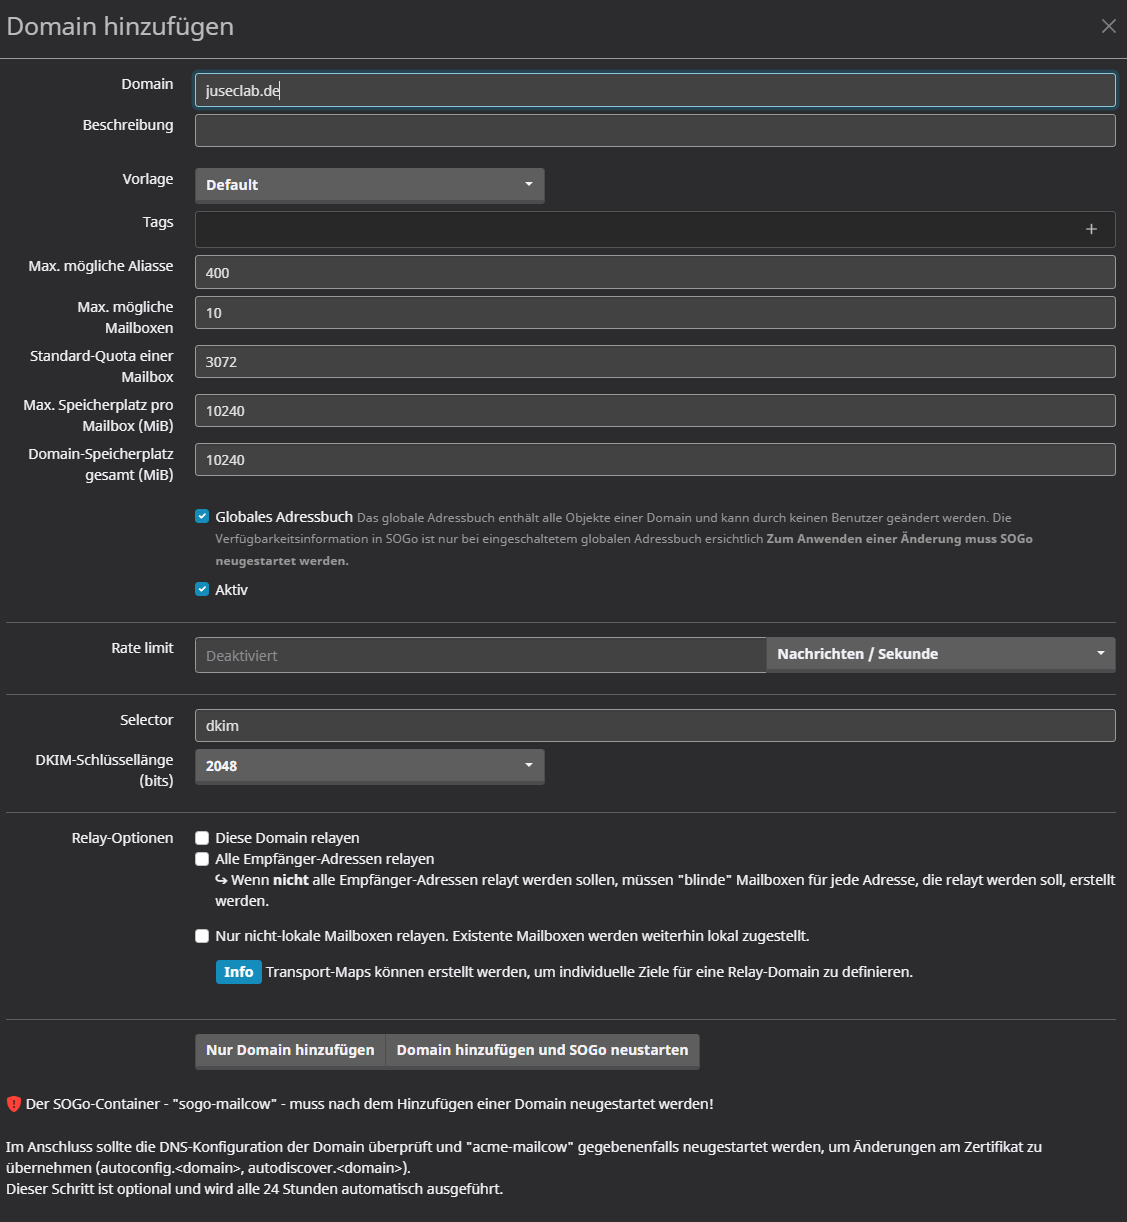Screen dimensions: 1127x1222
Task: Click the blue Info badge
Action: tap(238, 972)
